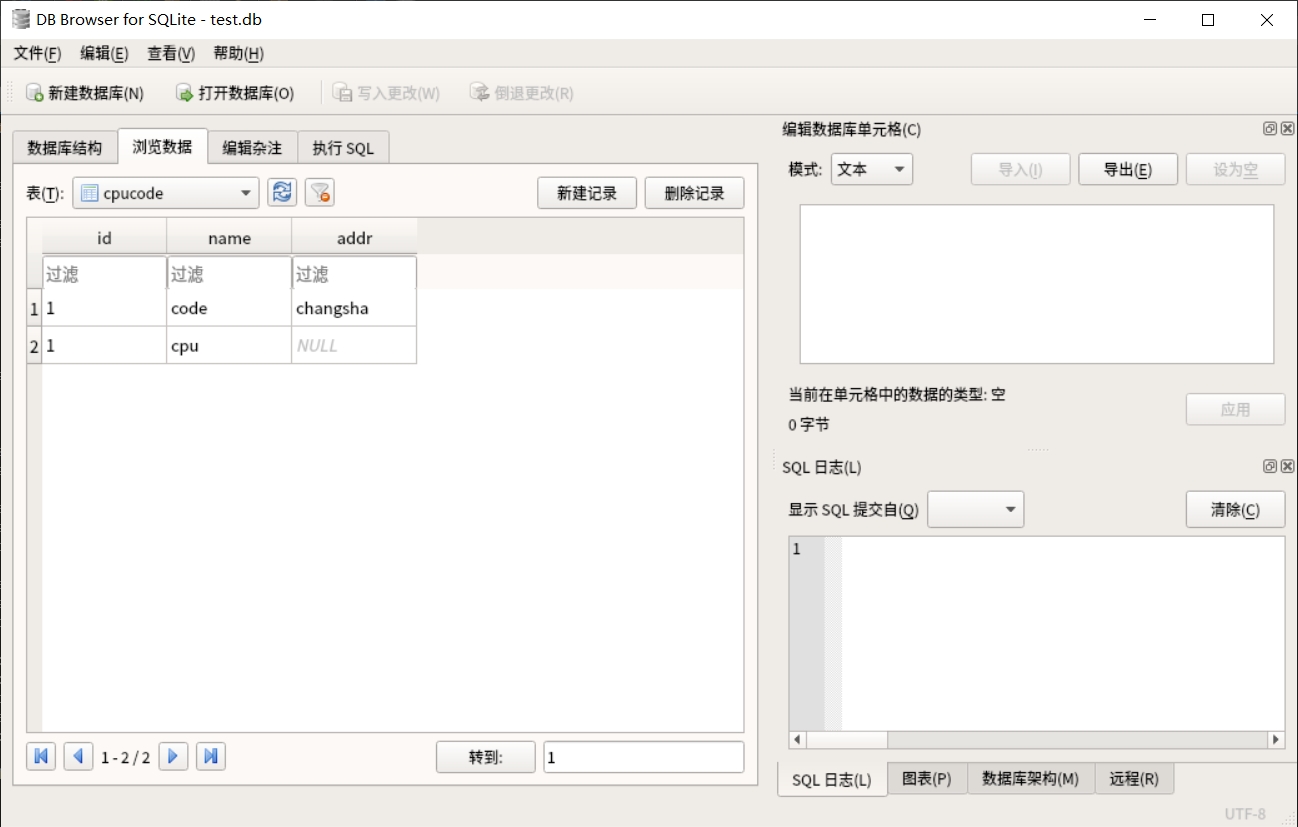Image resolution: width=1298 pixels, height=827 pixels.
Task: Switch to the Database Structure (数据库结构) tab
Action: pos(65,148)
